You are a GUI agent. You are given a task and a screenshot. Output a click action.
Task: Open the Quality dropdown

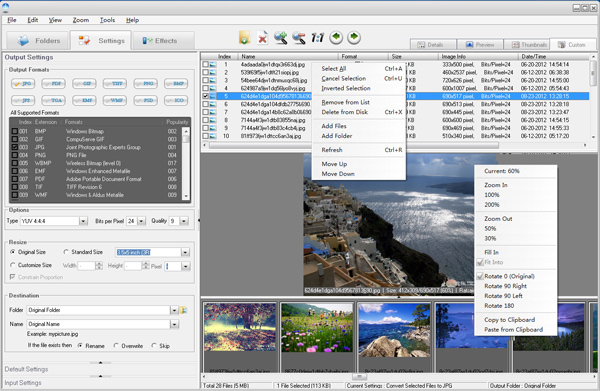(184, 221)
